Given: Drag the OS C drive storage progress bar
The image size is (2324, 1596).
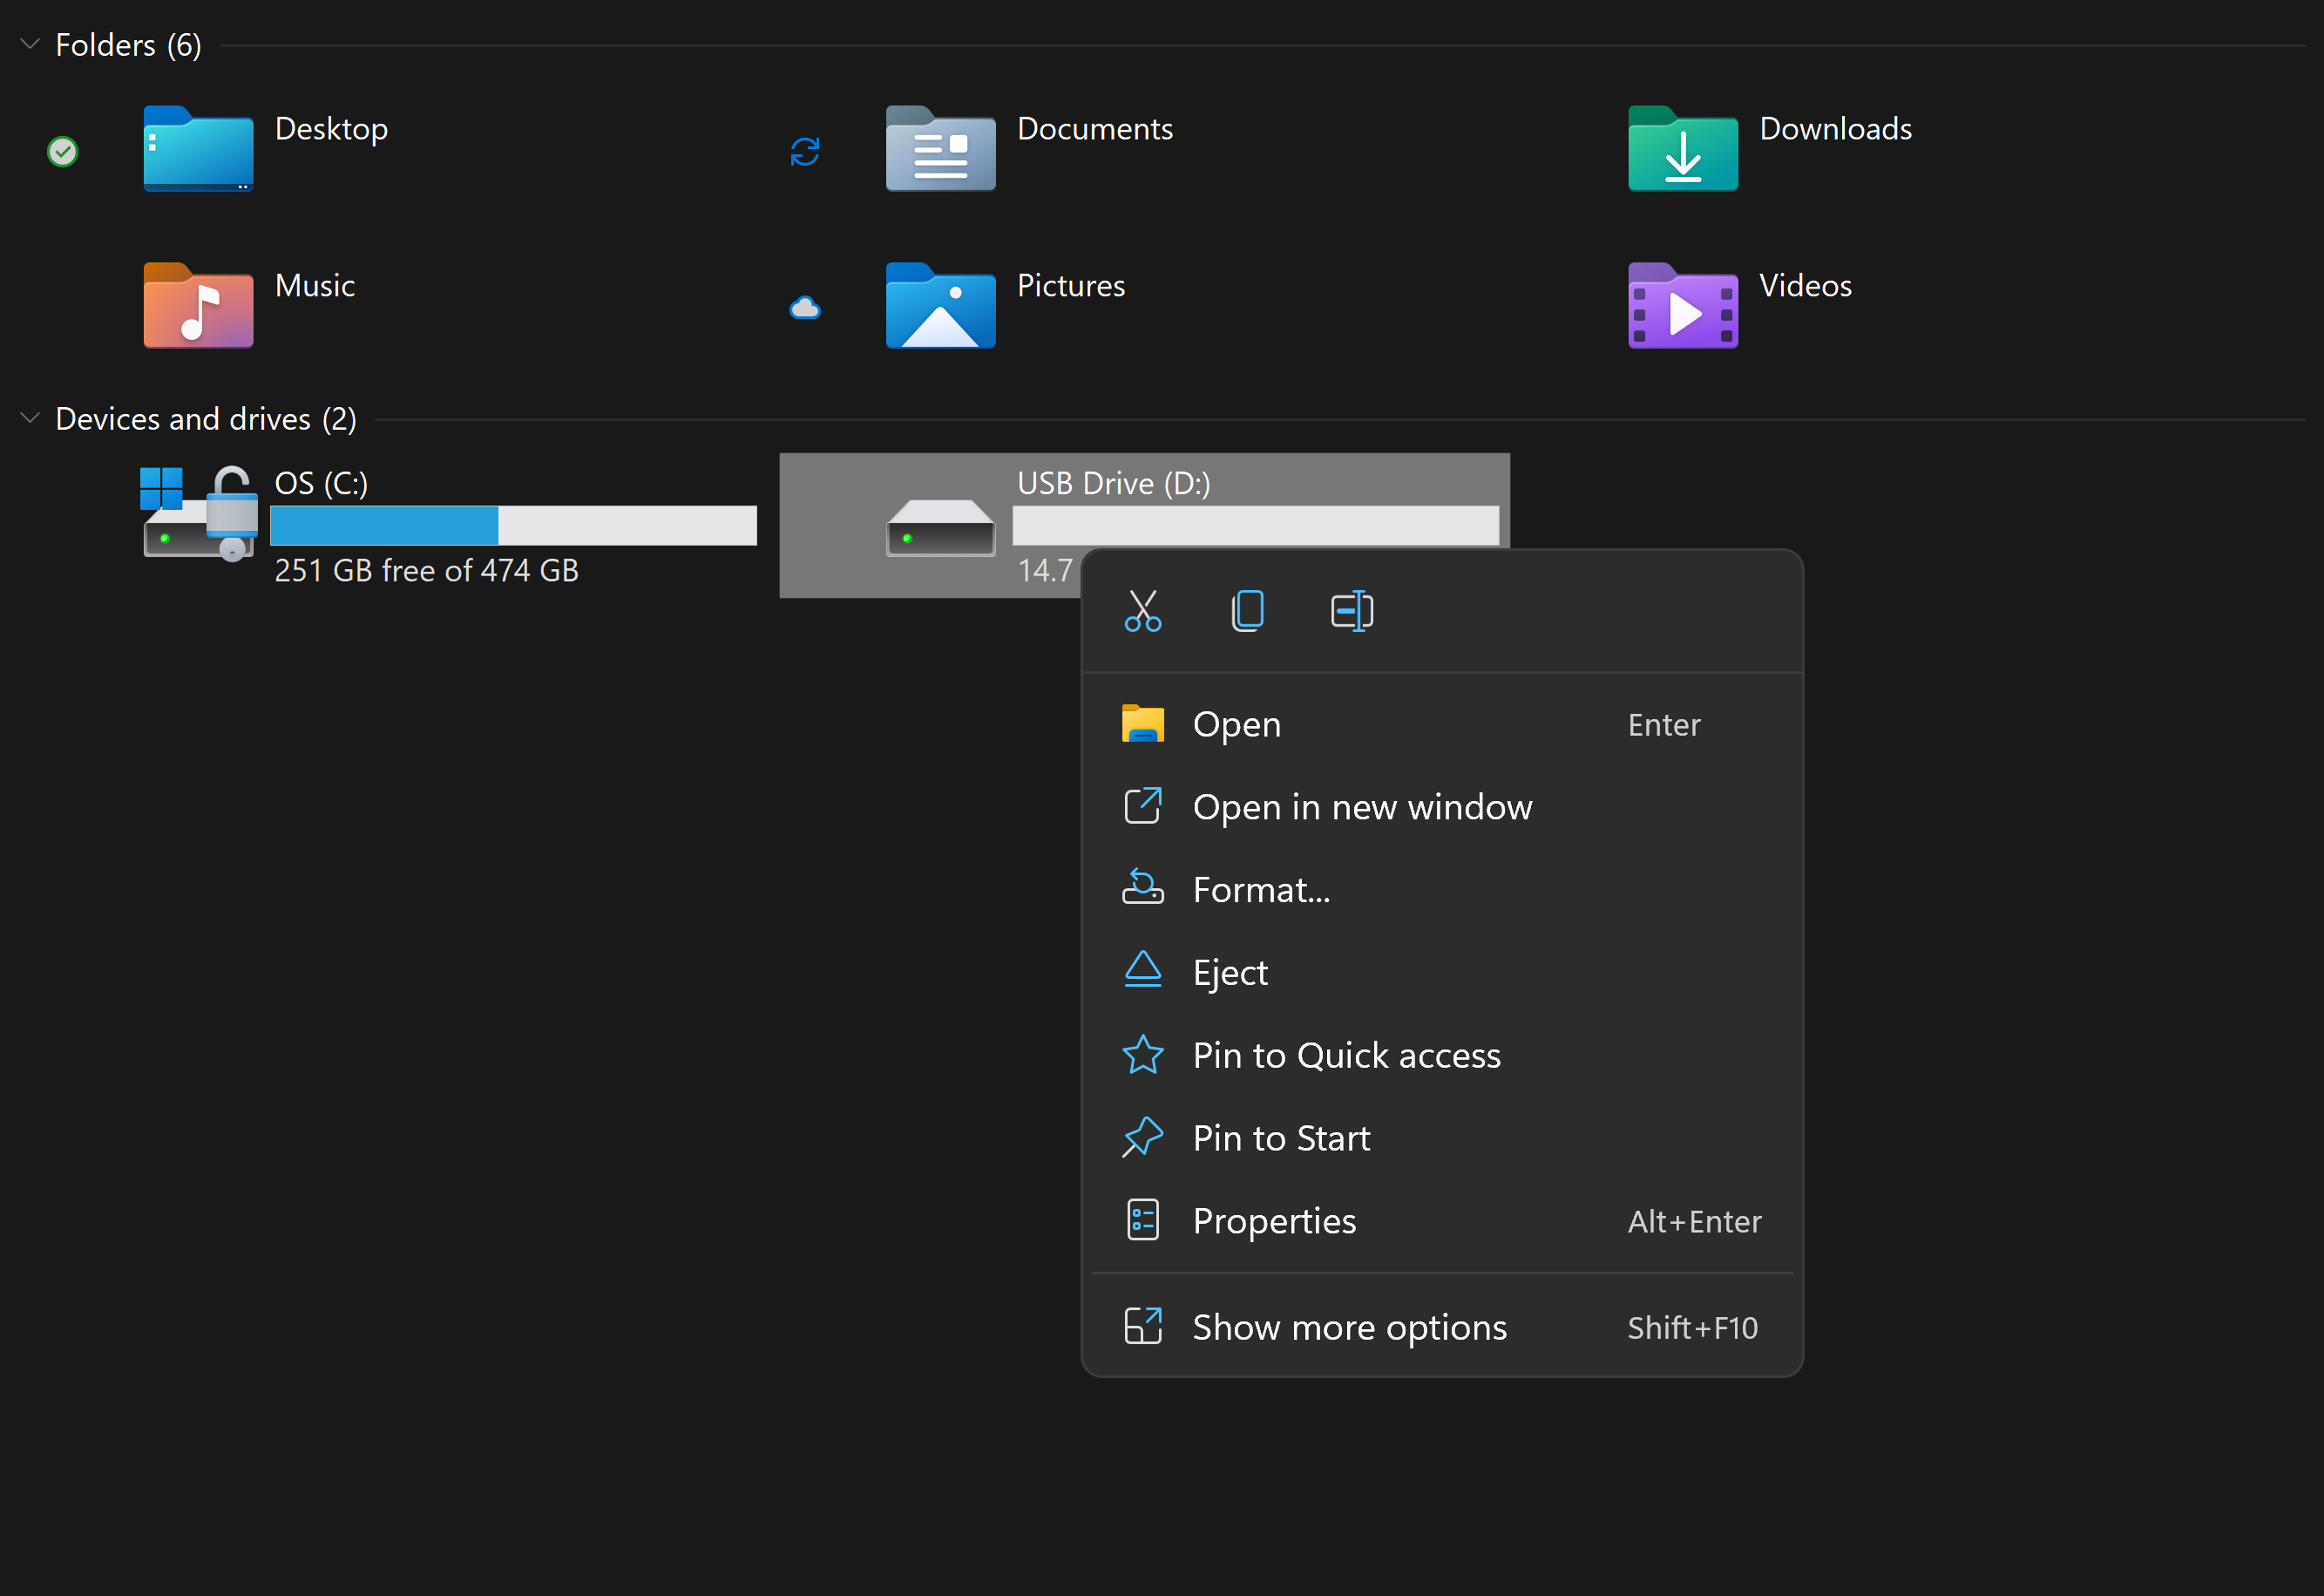Looking at the screenshot, I should click(x=514, y=526).
